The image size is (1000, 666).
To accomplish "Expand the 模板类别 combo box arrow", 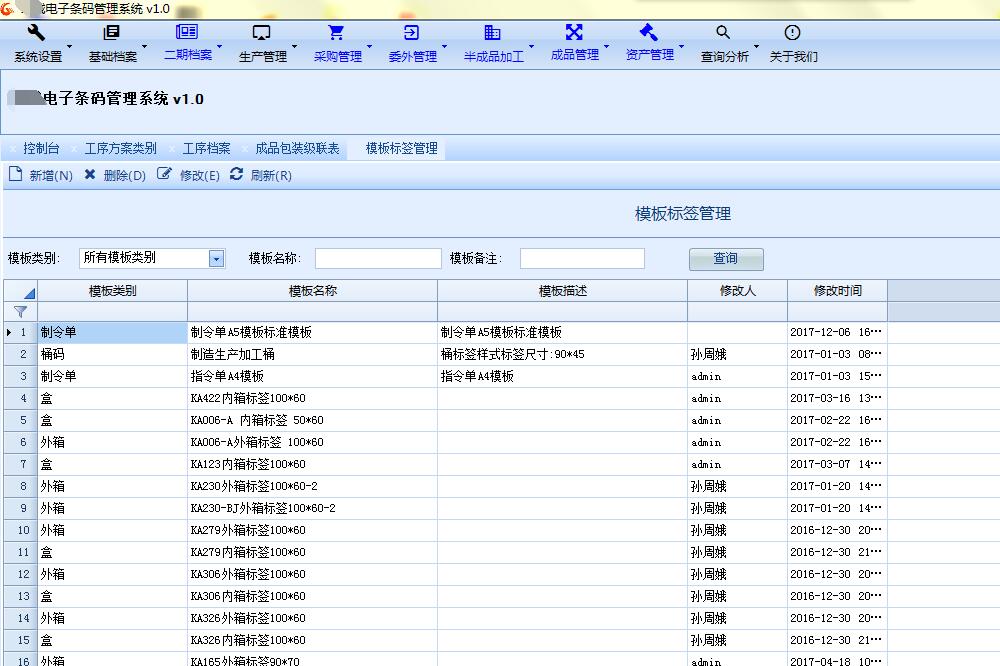I will pos(217,258).
